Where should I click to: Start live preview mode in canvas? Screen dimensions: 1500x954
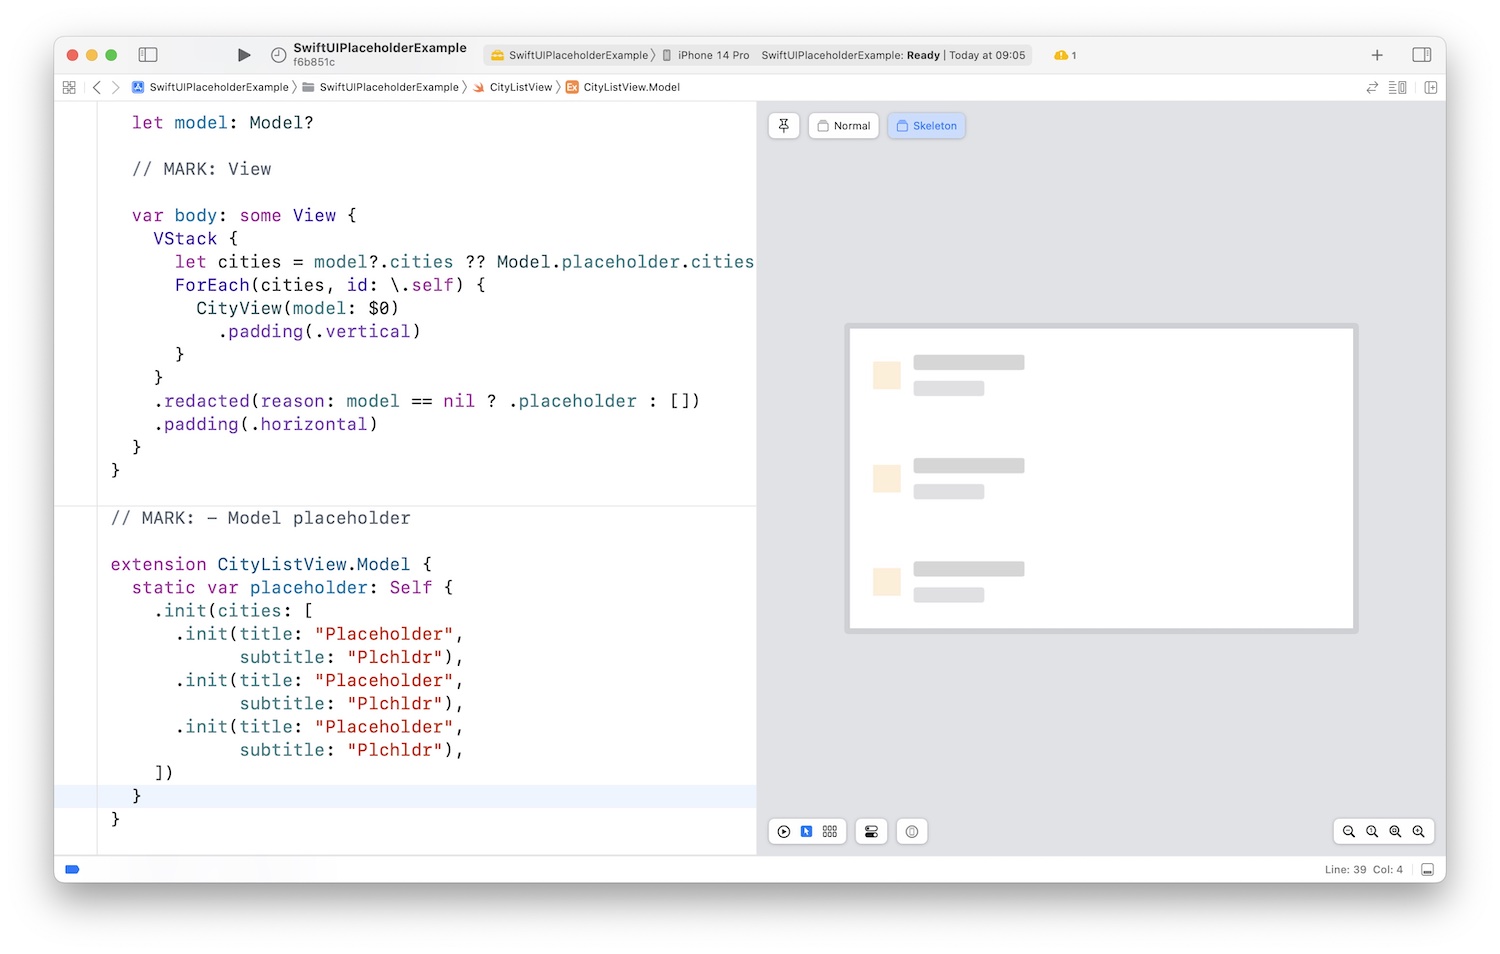pyautogui.click(x=784, y=832)
